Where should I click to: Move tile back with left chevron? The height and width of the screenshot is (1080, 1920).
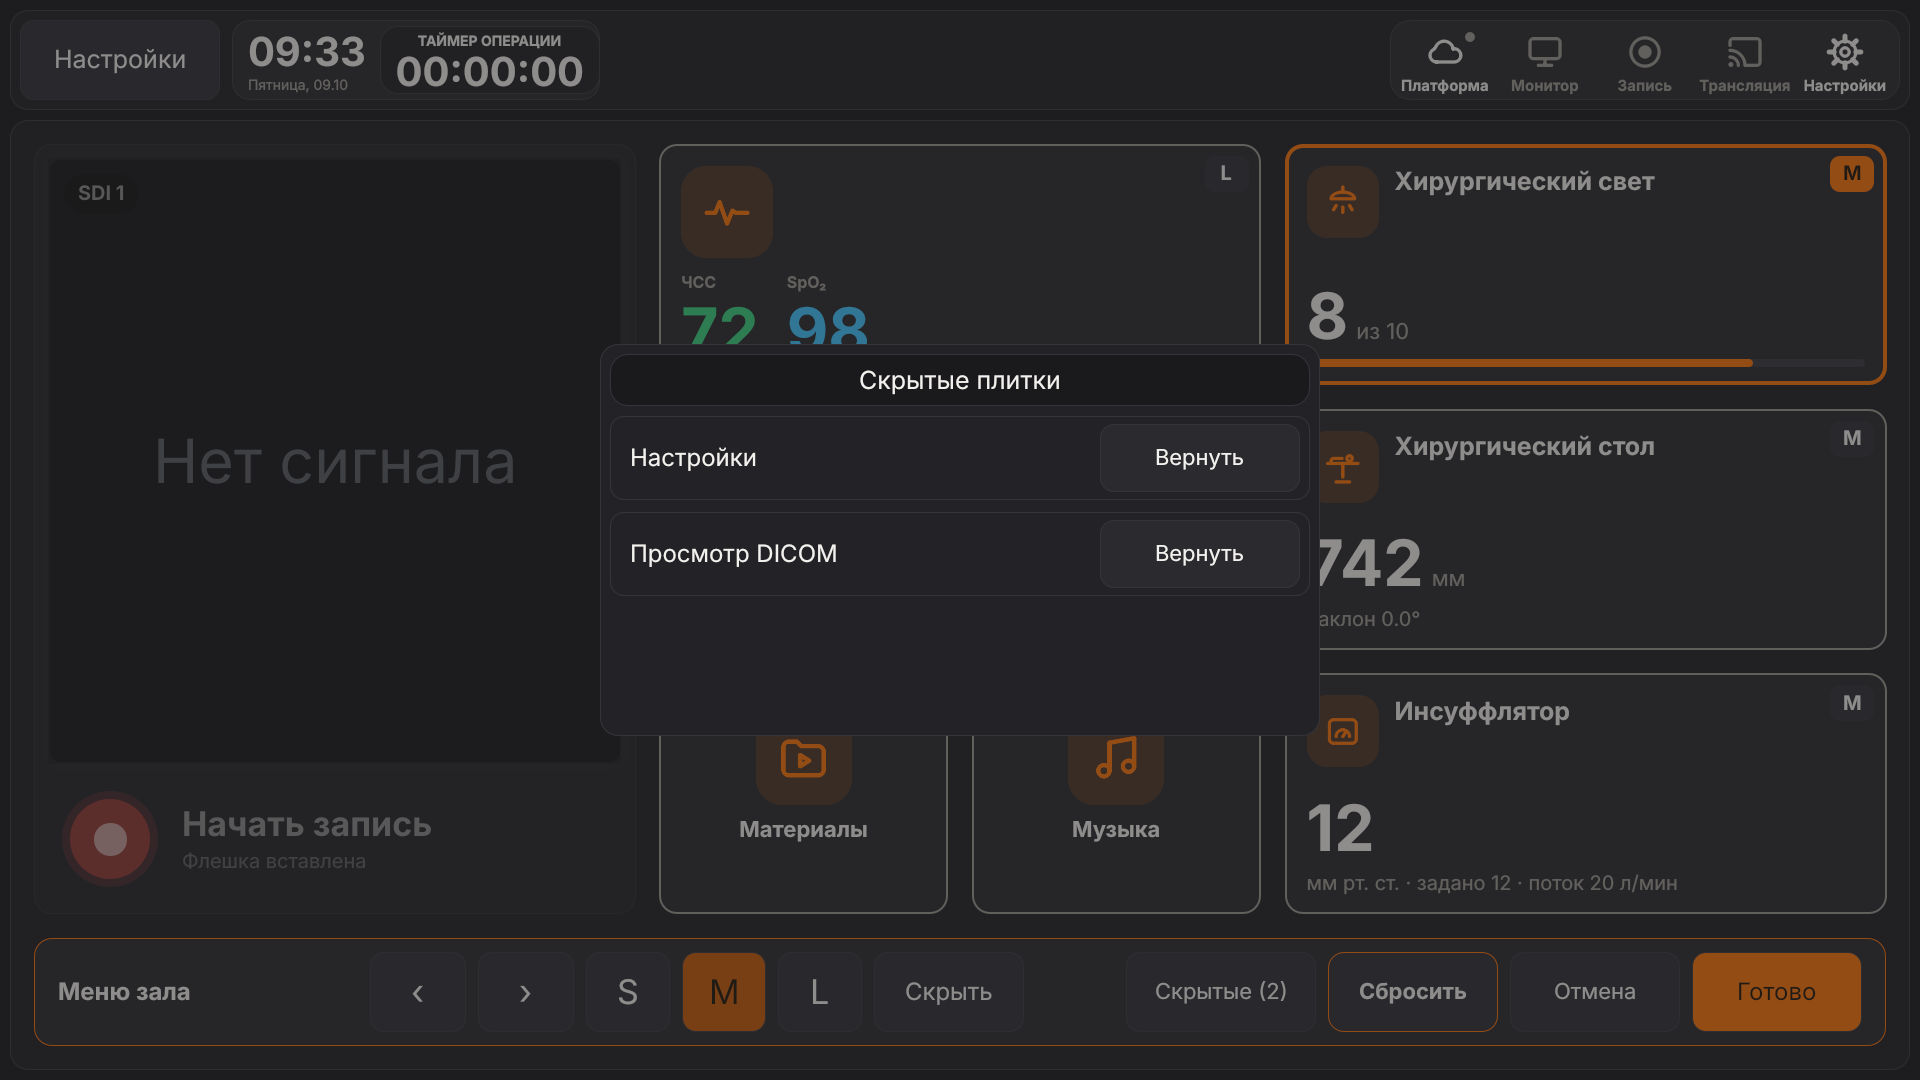click(418, 992)
